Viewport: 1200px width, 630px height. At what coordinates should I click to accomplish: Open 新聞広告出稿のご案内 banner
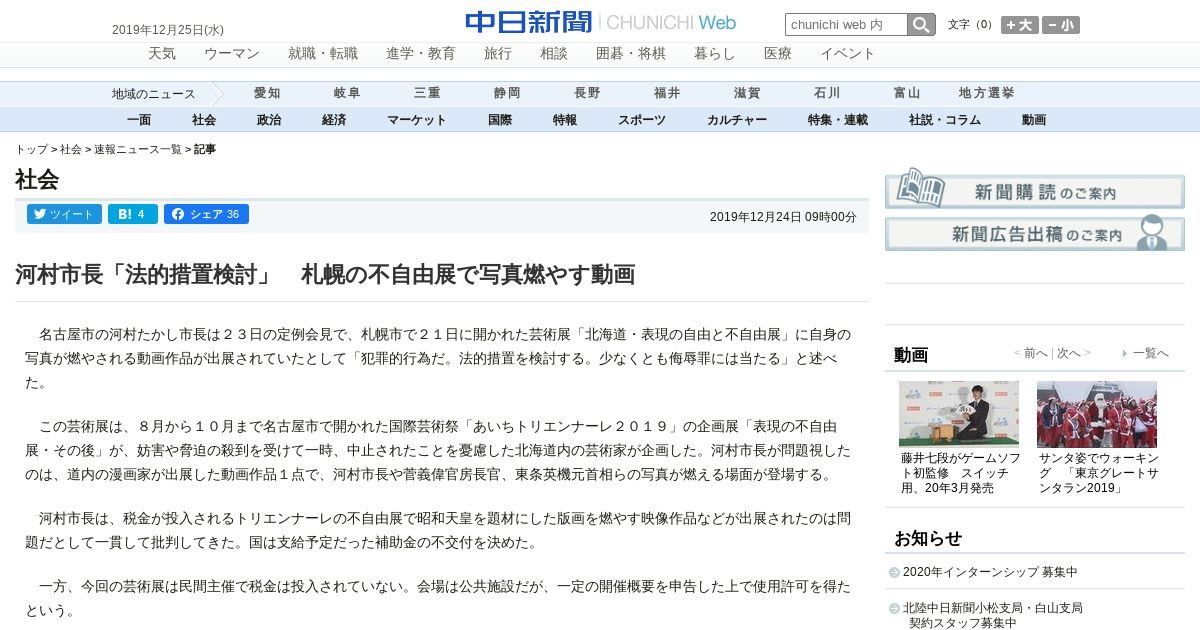[x=1035, y=233]
